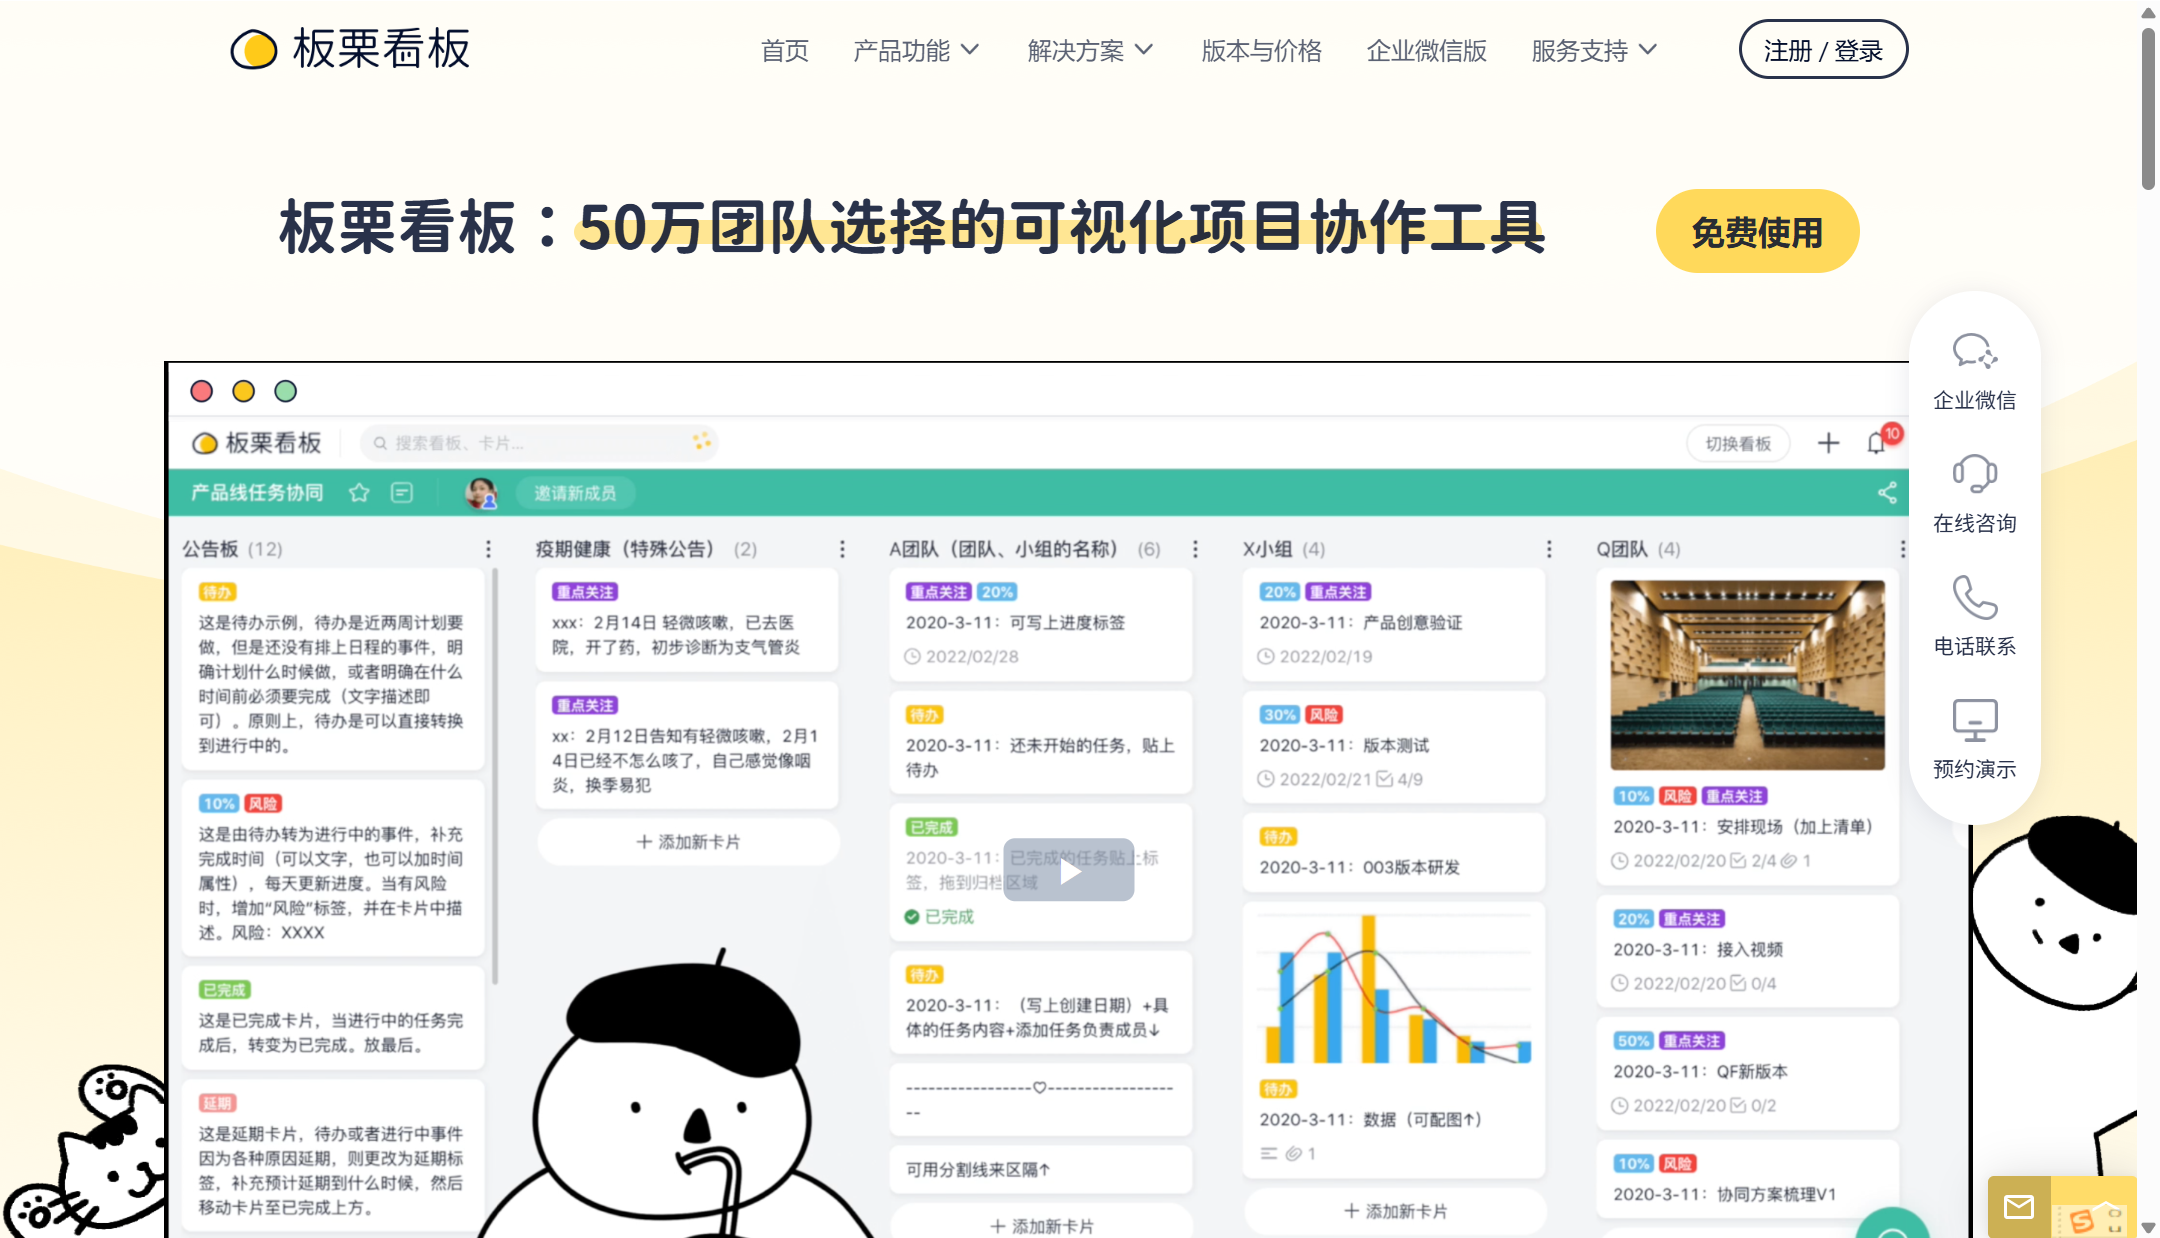Screen dimensions: 2160x1238
Task: Star the 产品线任务协同 board
Action: (359, 492)
